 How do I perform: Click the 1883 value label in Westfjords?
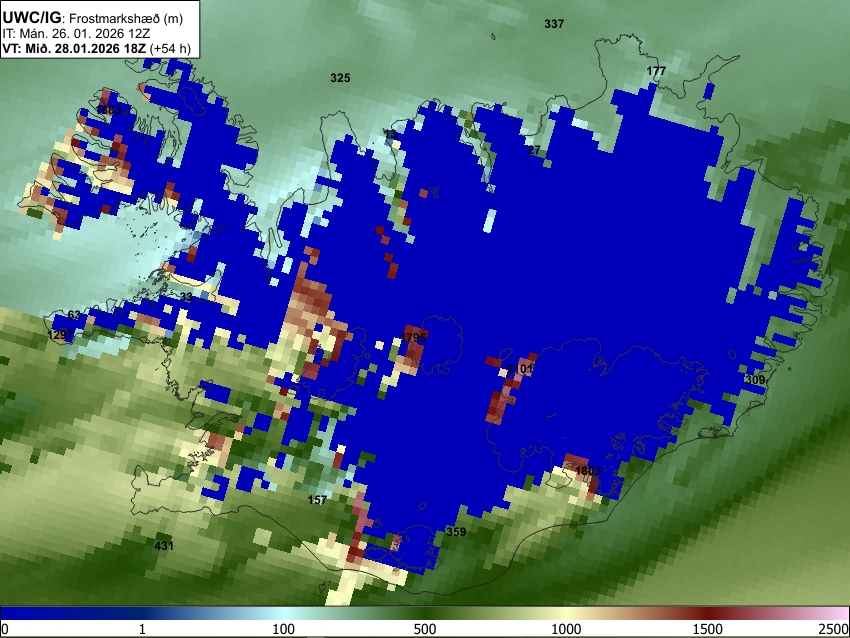click(109, 110)
